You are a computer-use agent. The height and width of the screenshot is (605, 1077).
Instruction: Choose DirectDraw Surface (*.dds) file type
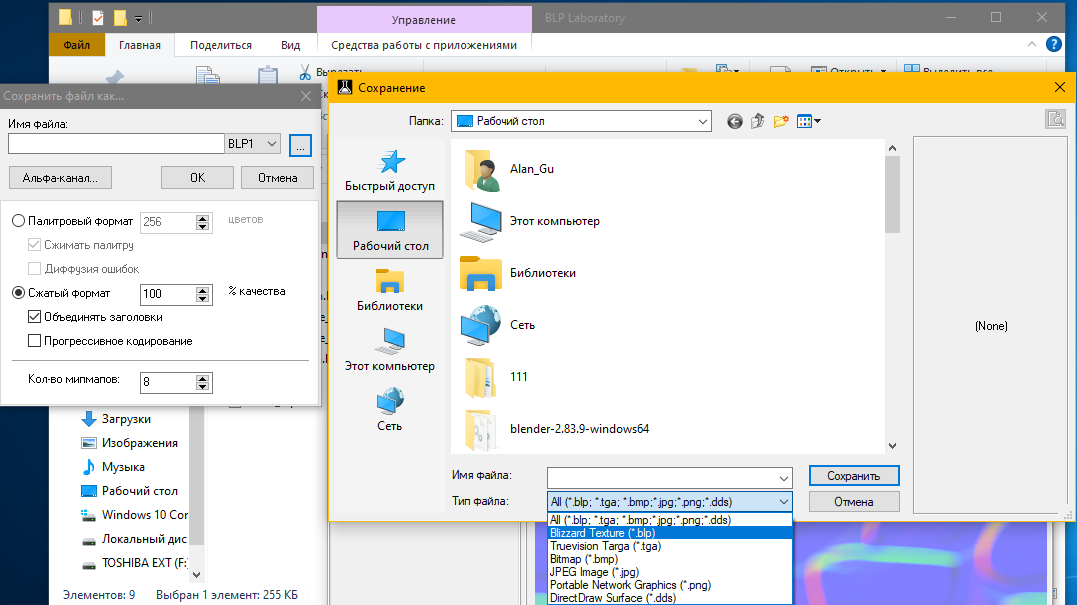pyautogui.click(x=670, y=598)
